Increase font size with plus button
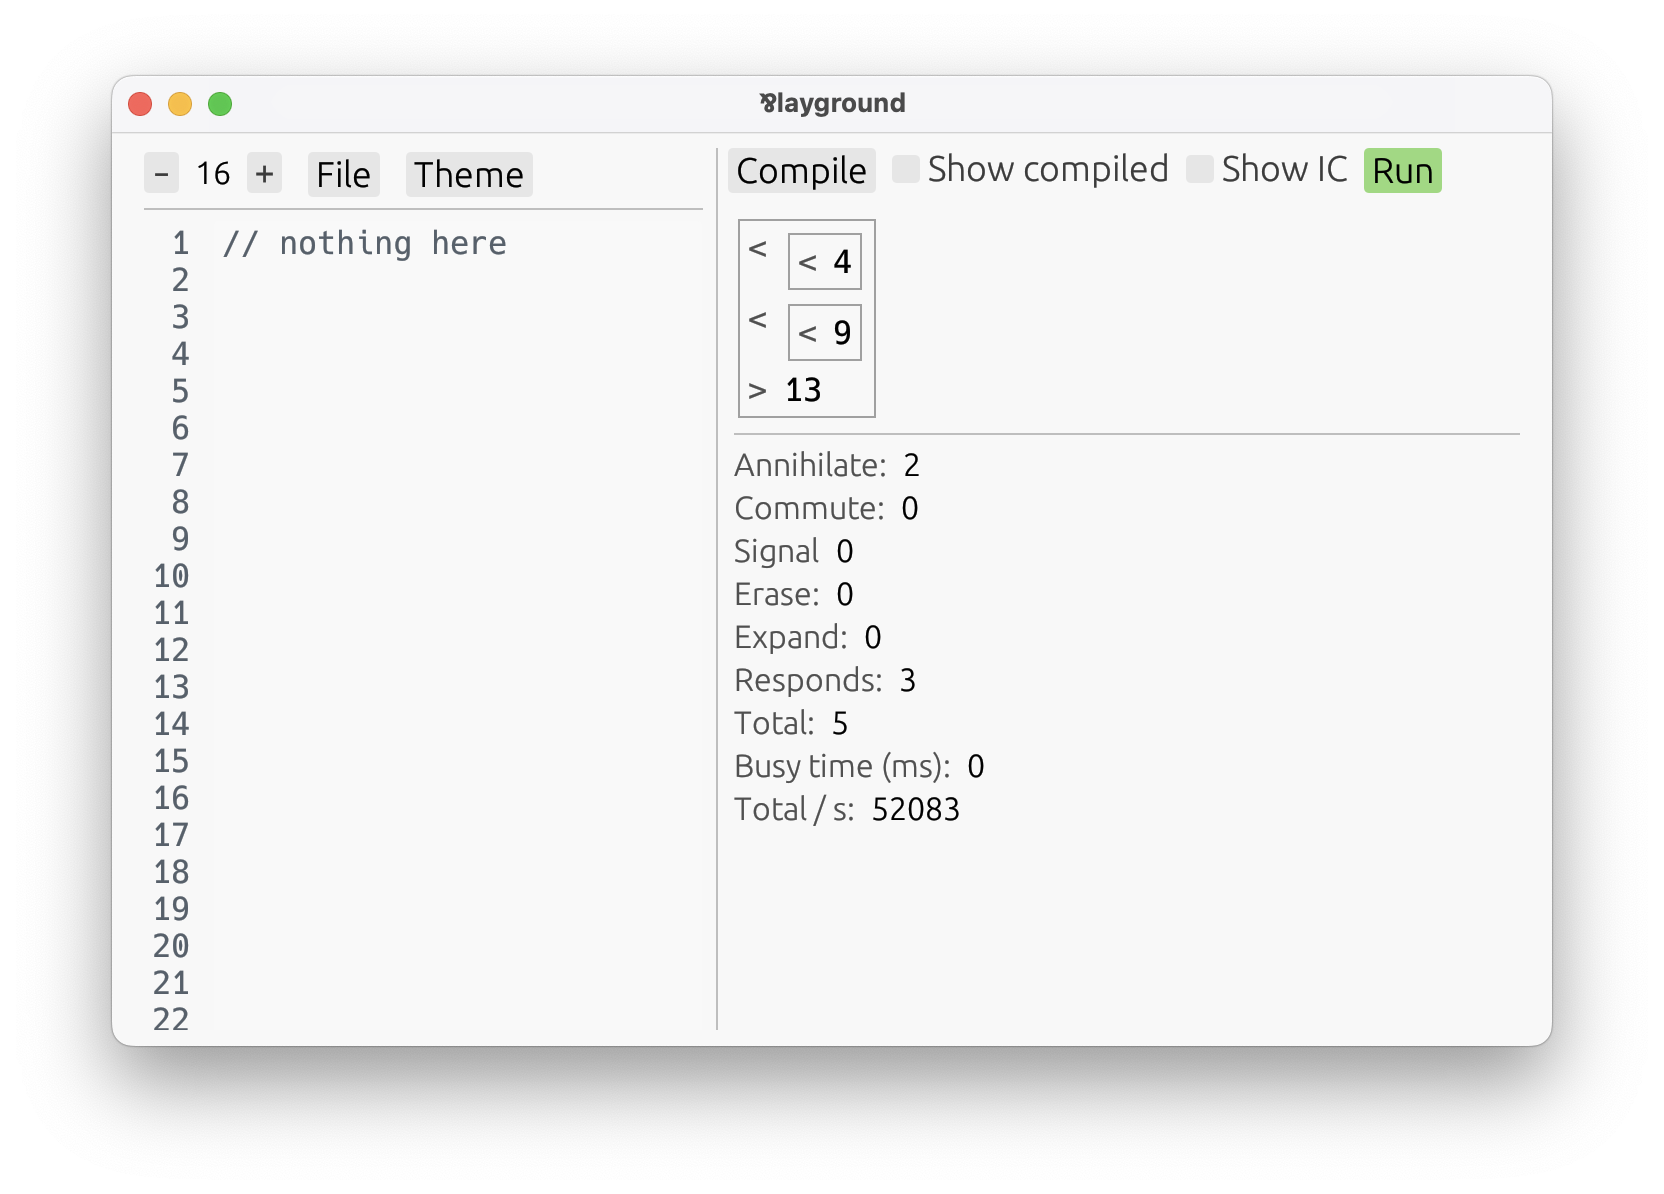This screenshot has height=1194, width=1664. [265, 174]
